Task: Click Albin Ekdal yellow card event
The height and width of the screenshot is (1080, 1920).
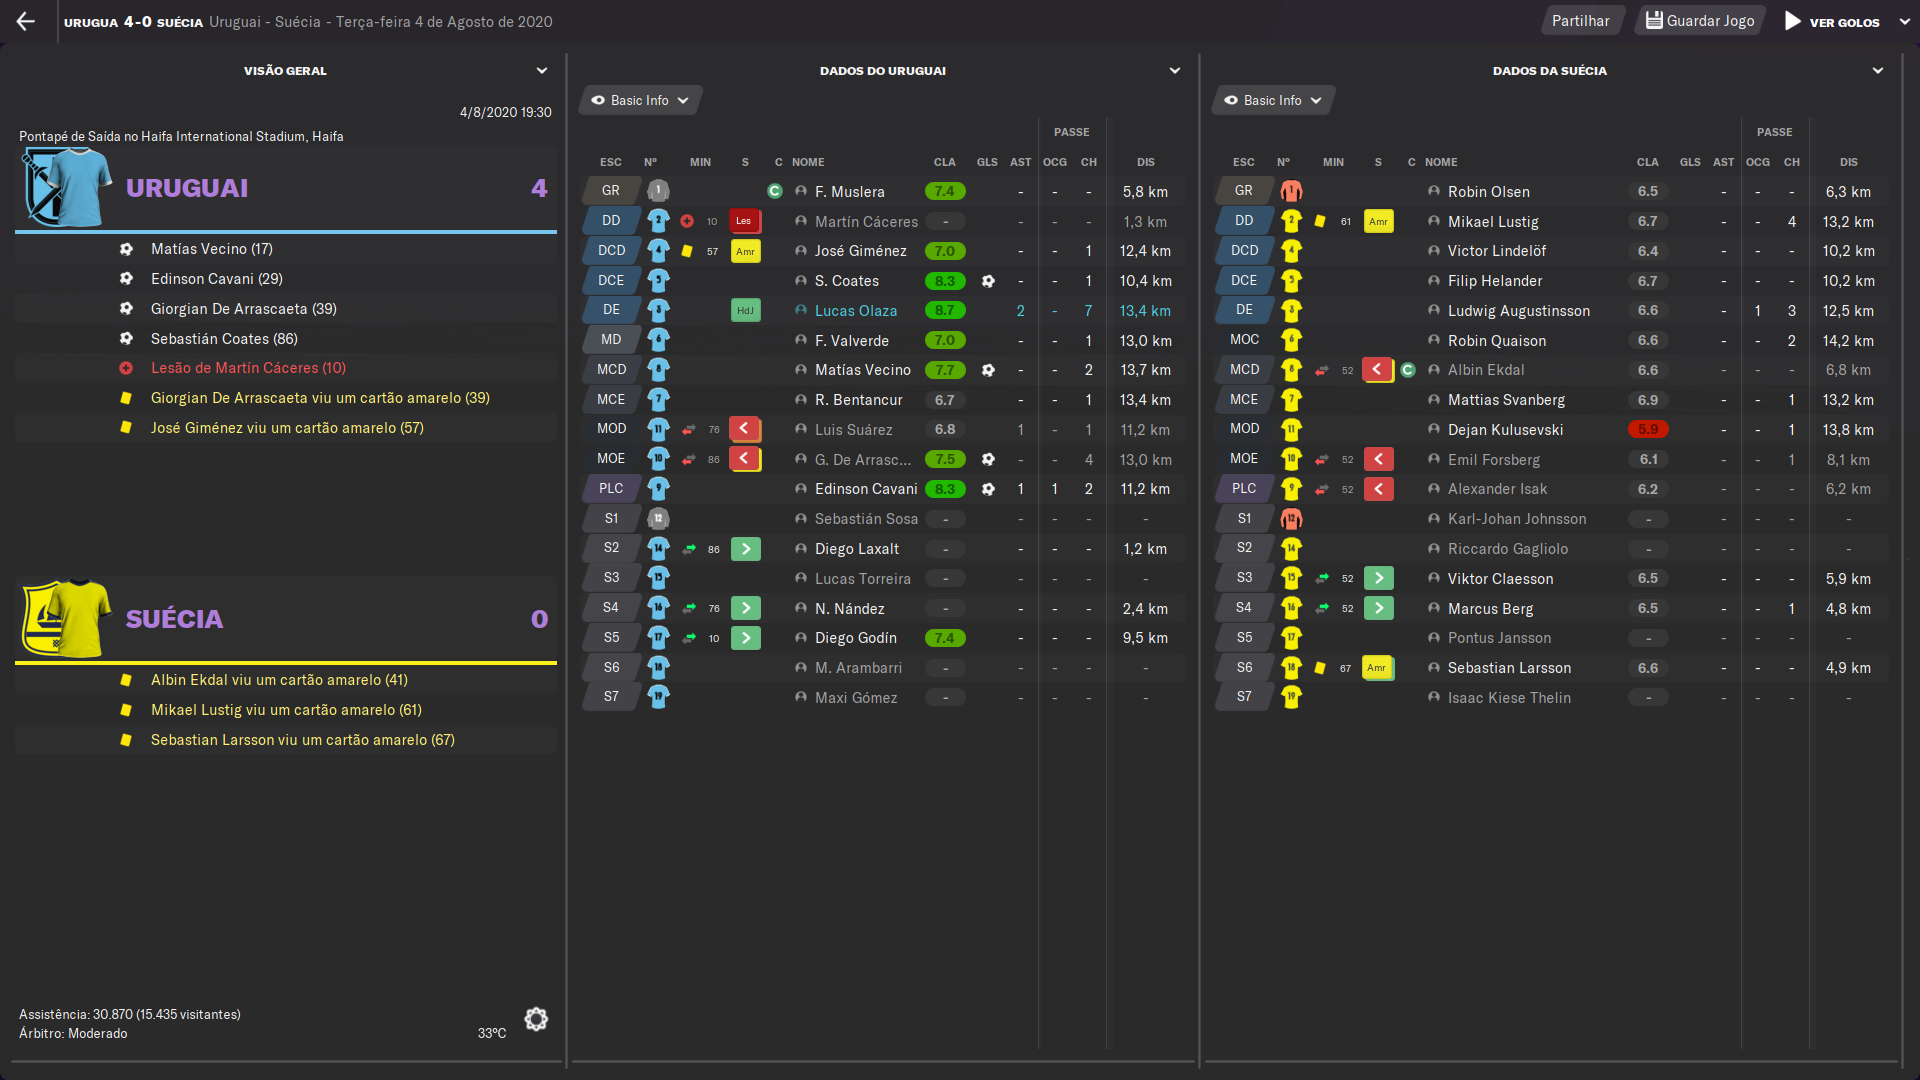Action: (286, 680)
